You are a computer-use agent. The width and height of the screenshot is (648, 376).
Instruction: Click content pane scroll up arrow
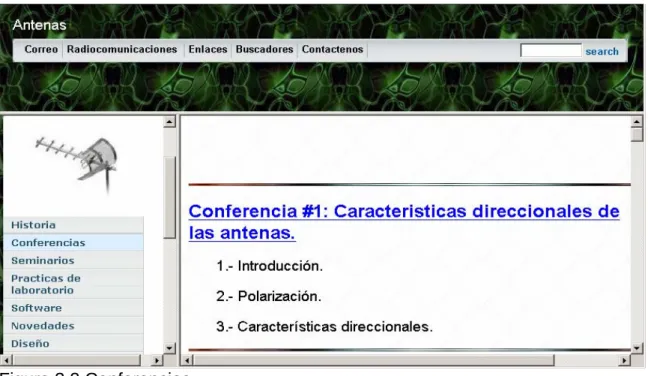click(x=637, y=121)
